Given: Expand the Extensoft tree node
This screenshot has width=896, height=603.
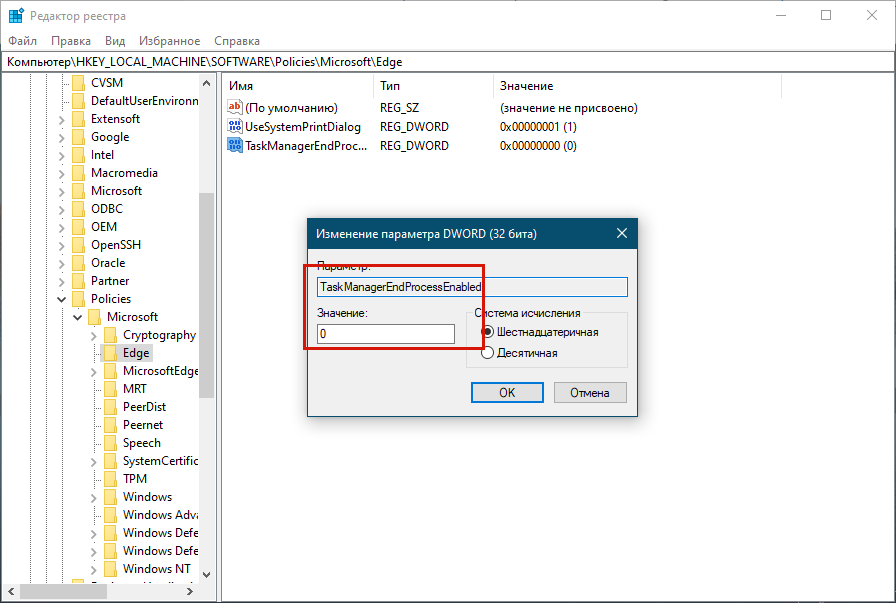Looking at the screenshot, I should (x=62, y=119).
